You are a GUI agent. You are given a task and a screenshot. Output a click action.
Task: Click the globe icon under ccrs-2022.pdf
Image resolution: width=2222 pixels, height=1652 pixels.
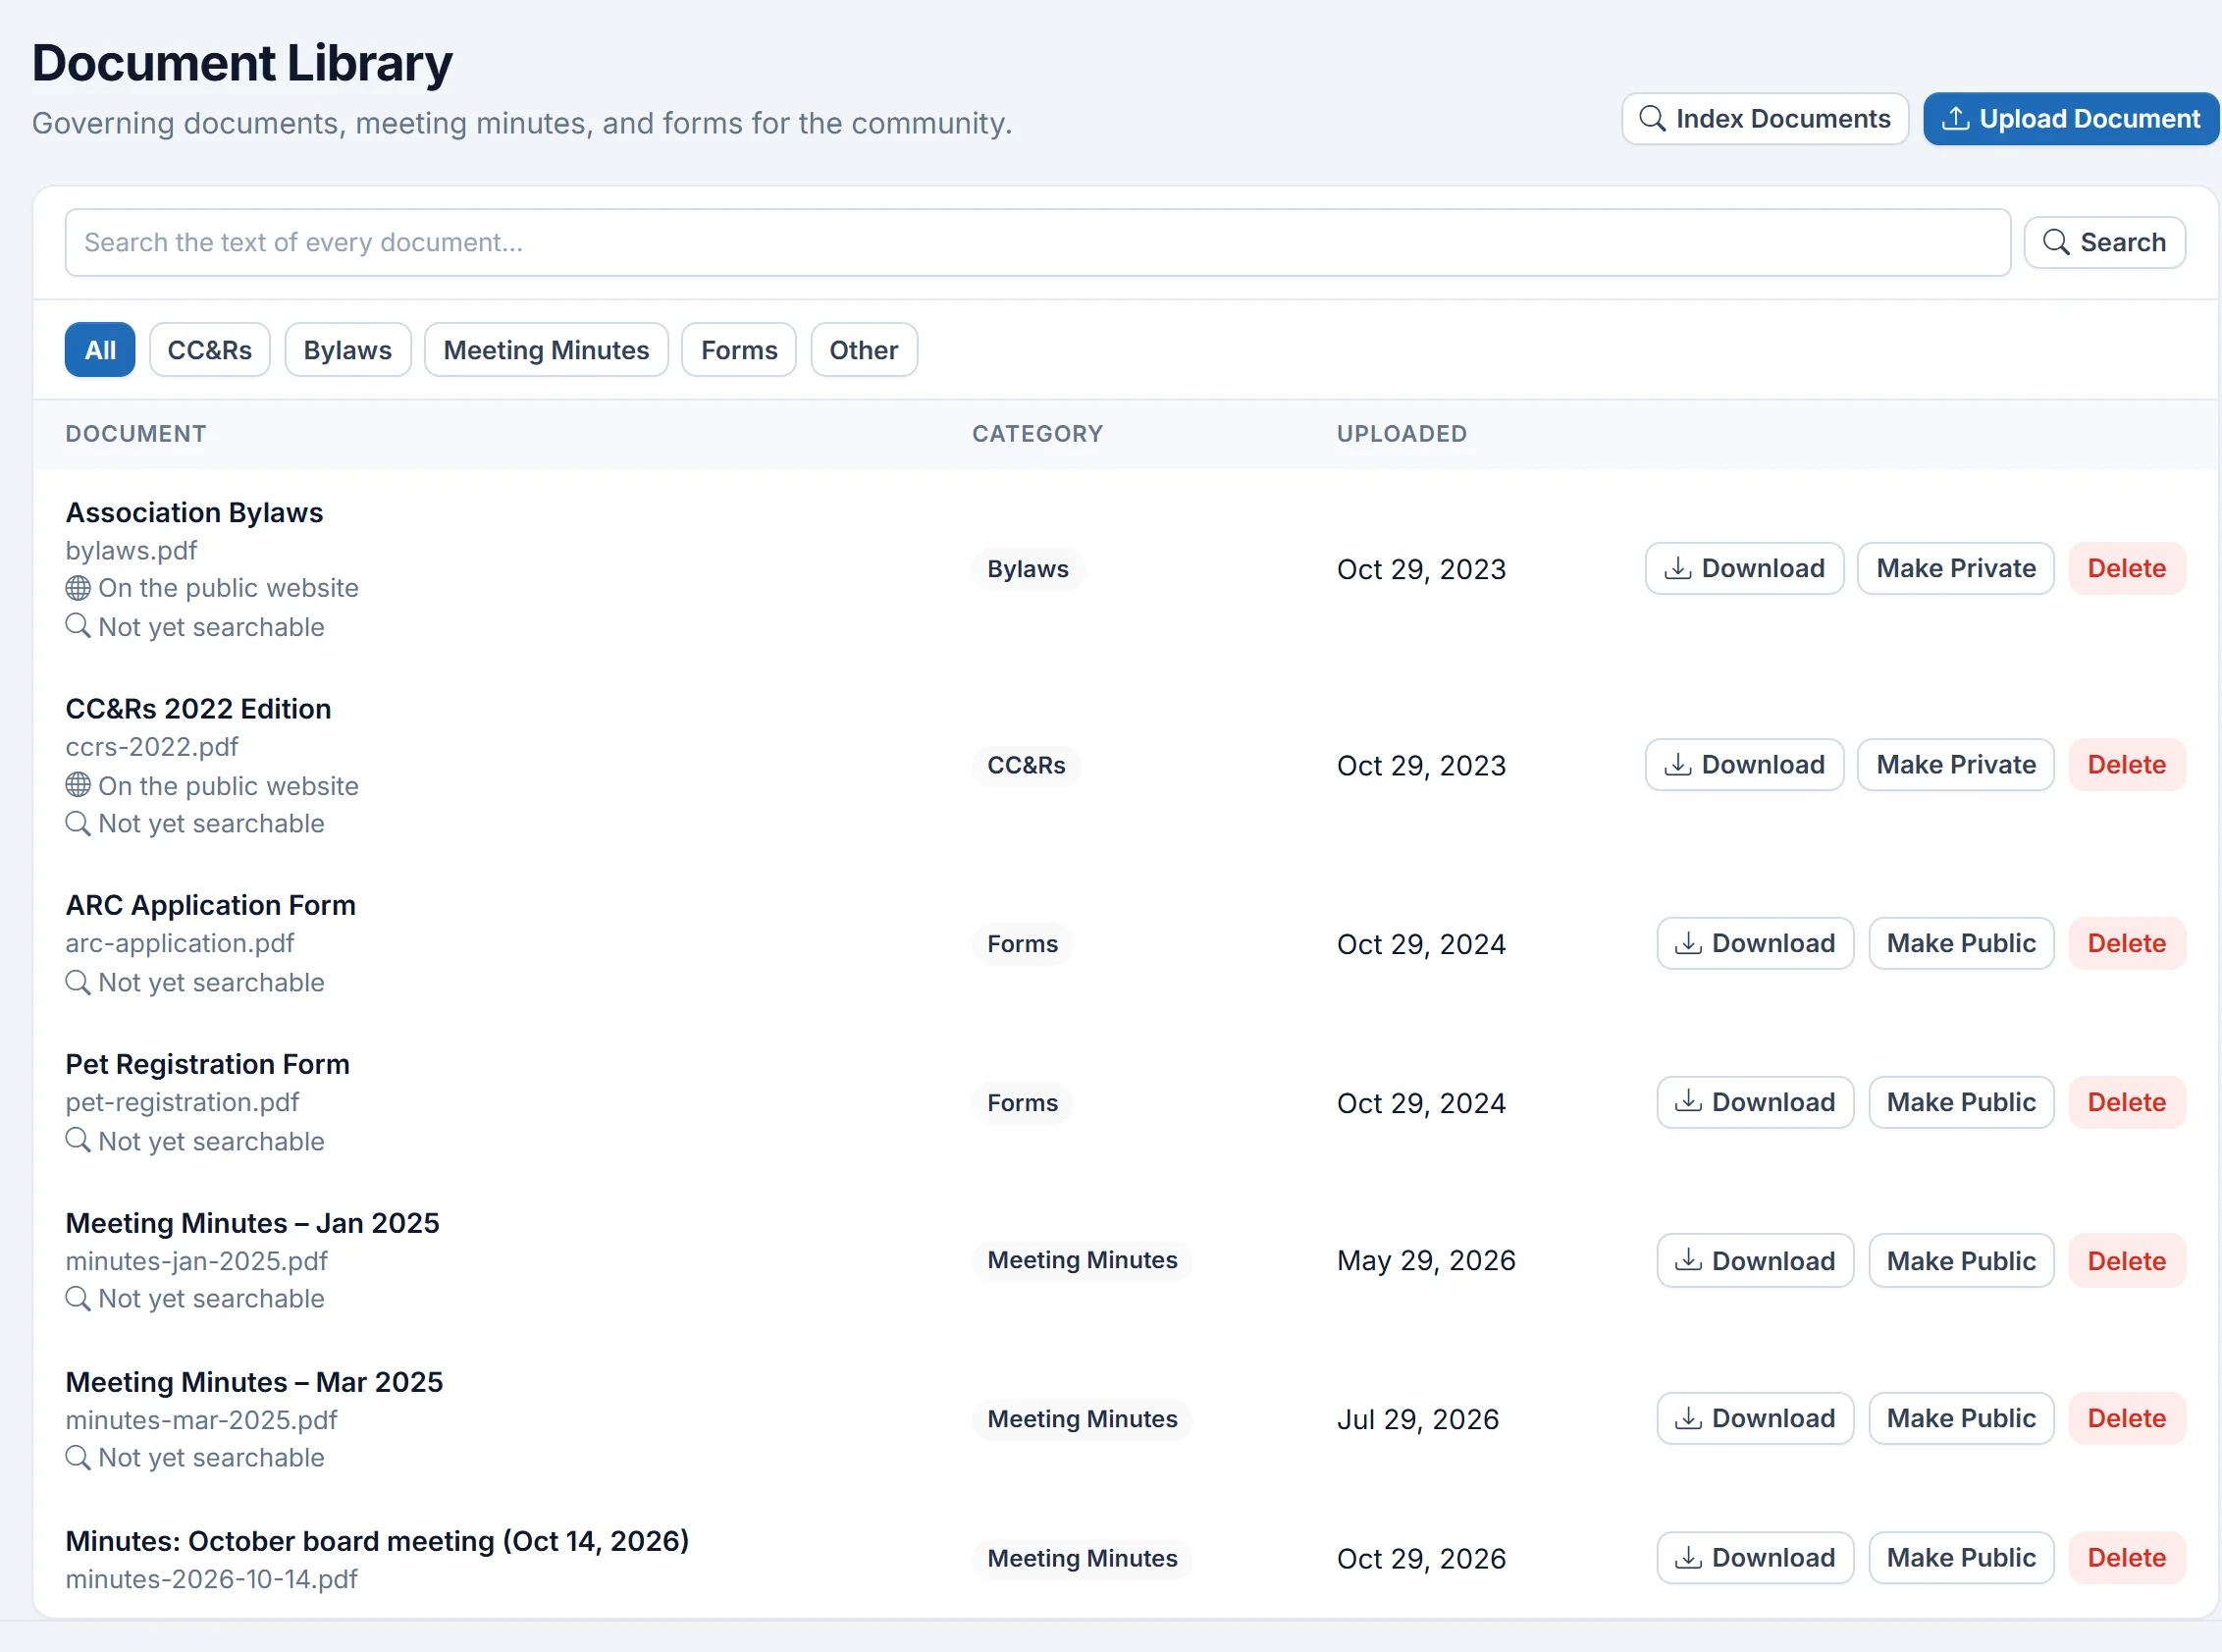coord(78,785)
